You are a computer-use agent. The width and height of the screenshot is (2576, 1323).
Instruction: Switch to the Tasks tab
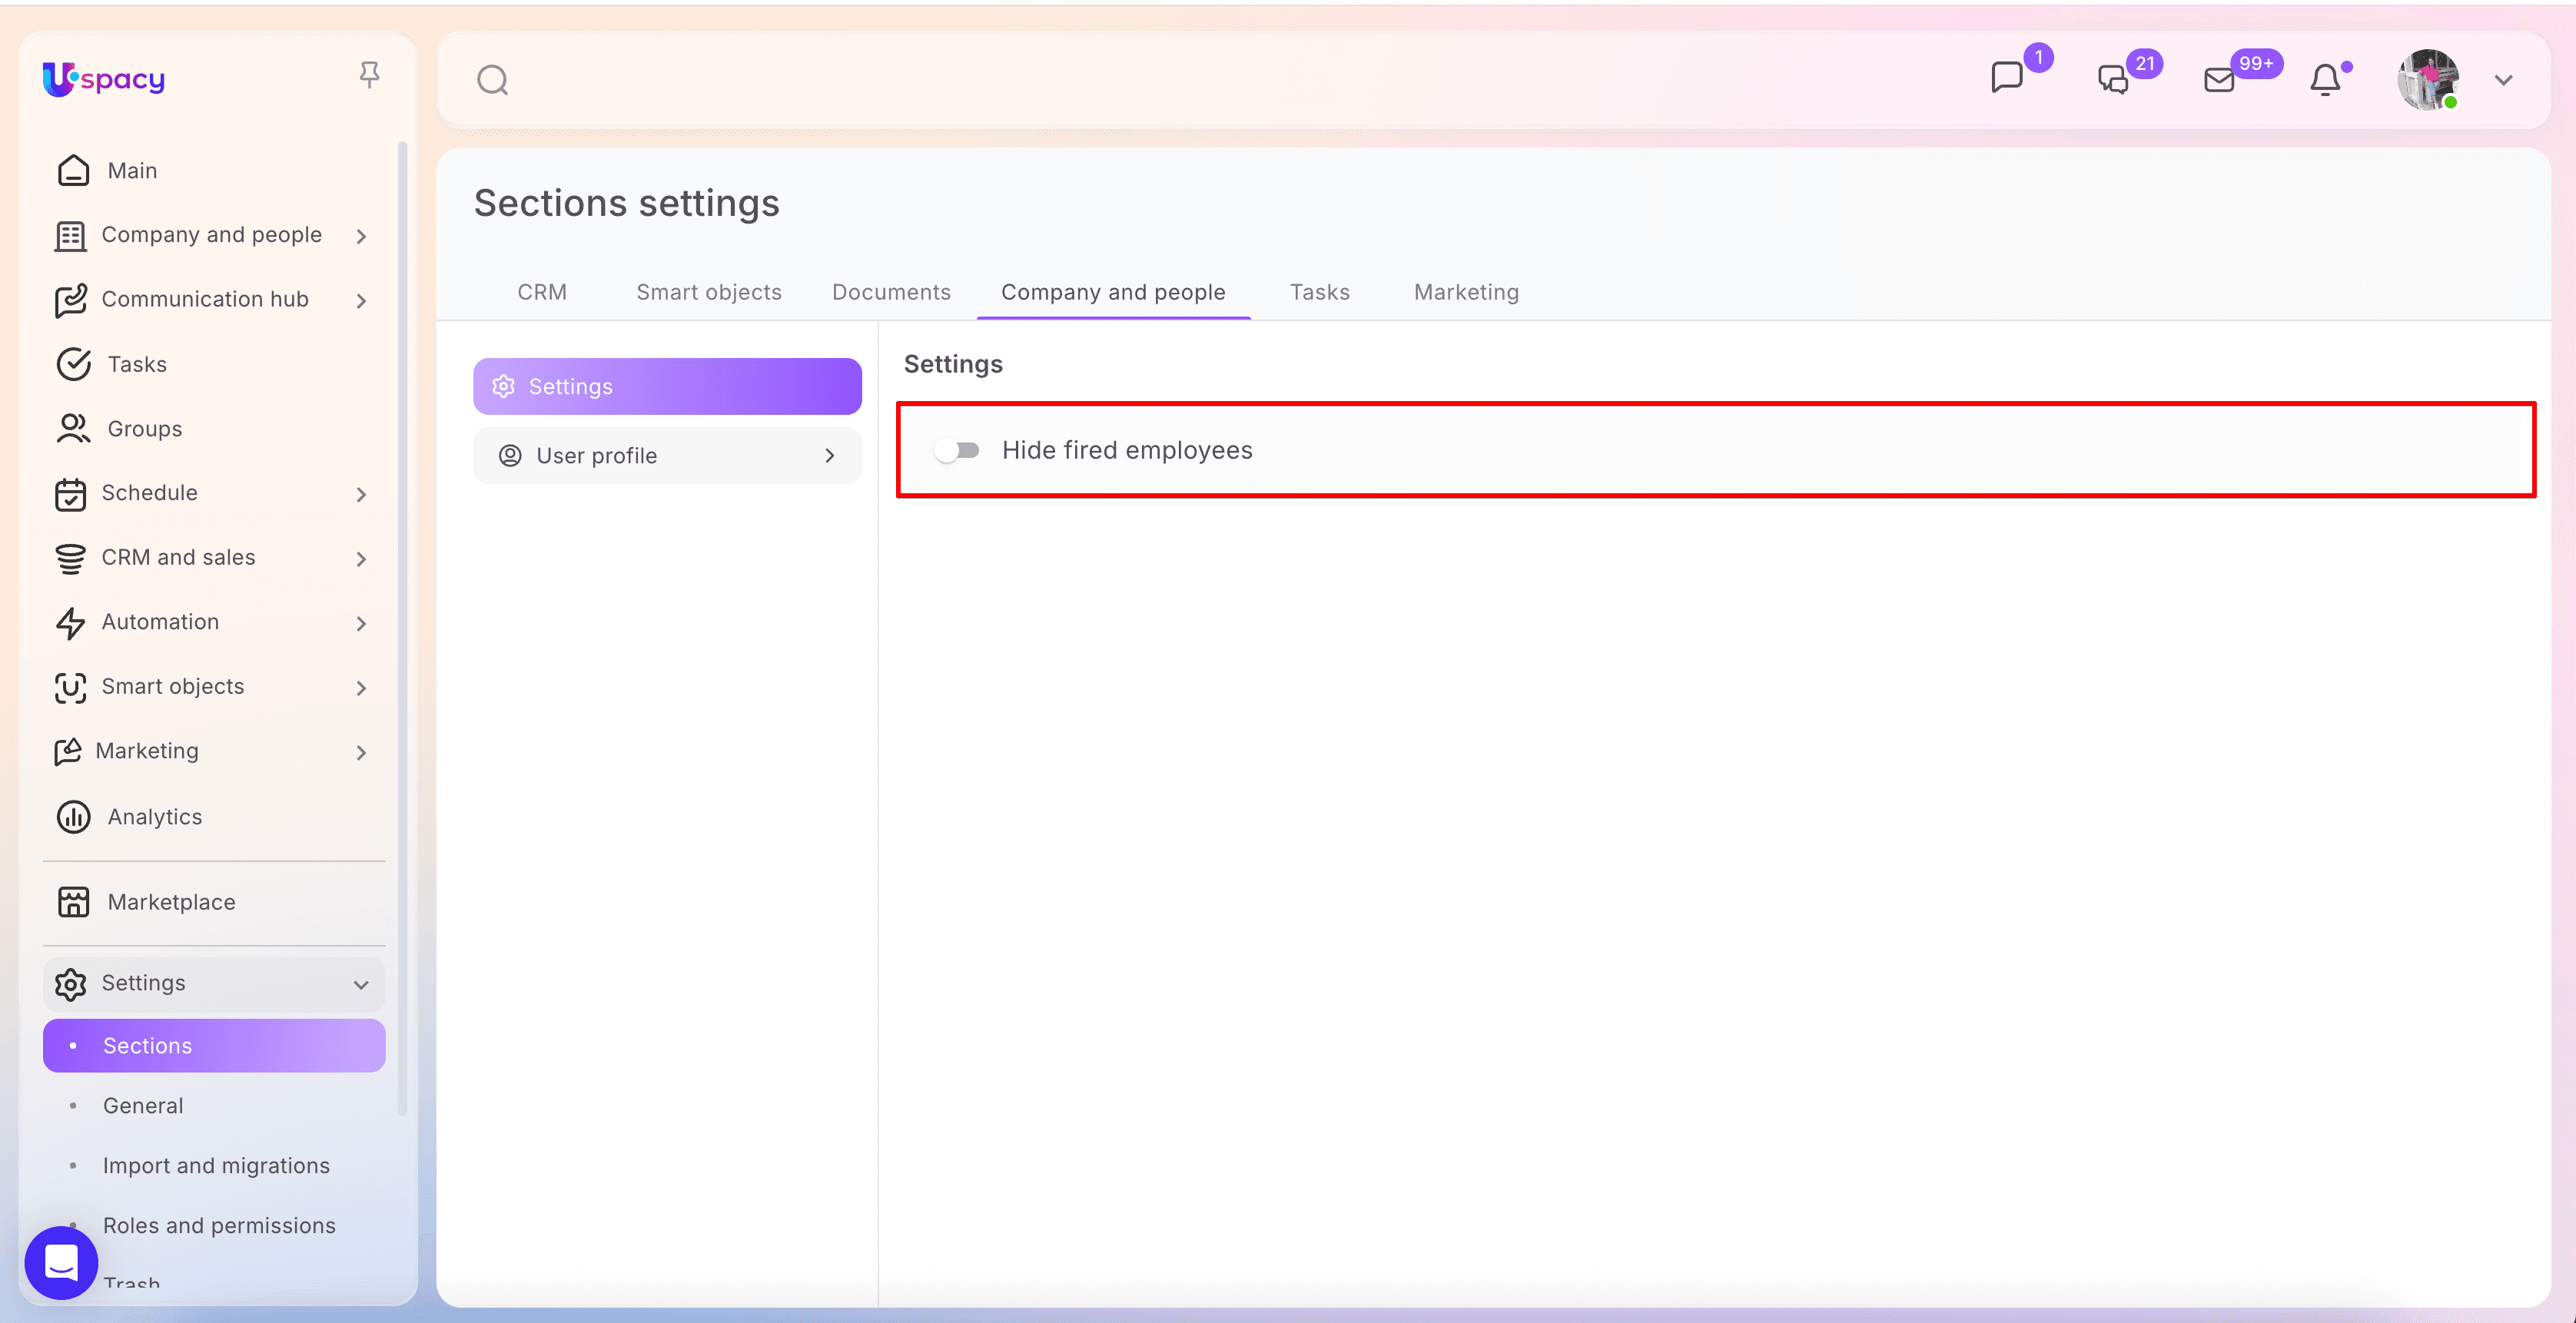point(1319,292)
